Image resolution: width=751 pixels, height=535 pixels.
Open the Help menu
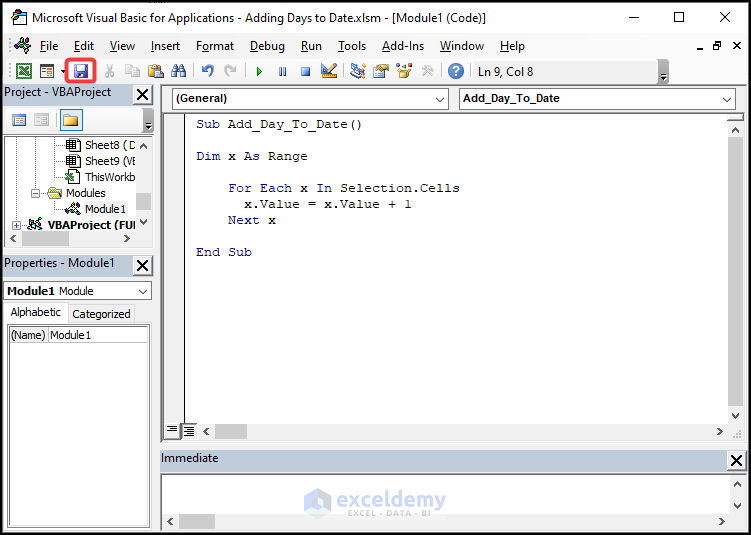tap(512, 46)
